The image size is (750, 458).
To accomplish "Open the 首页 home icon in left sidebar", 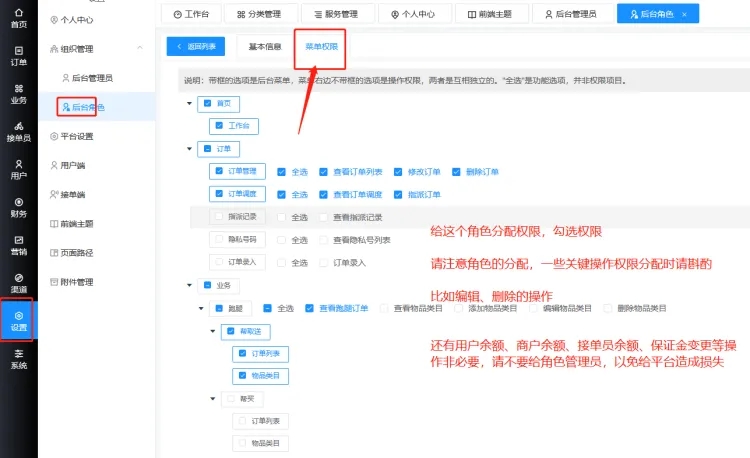I will tap(18, 17).
